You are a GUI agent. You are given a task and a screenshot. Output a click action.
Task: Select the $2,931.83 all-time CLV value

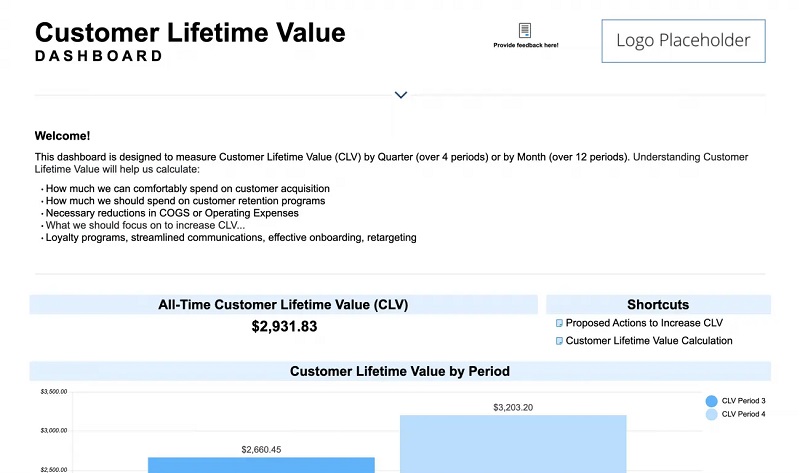[x=284, y=327]
